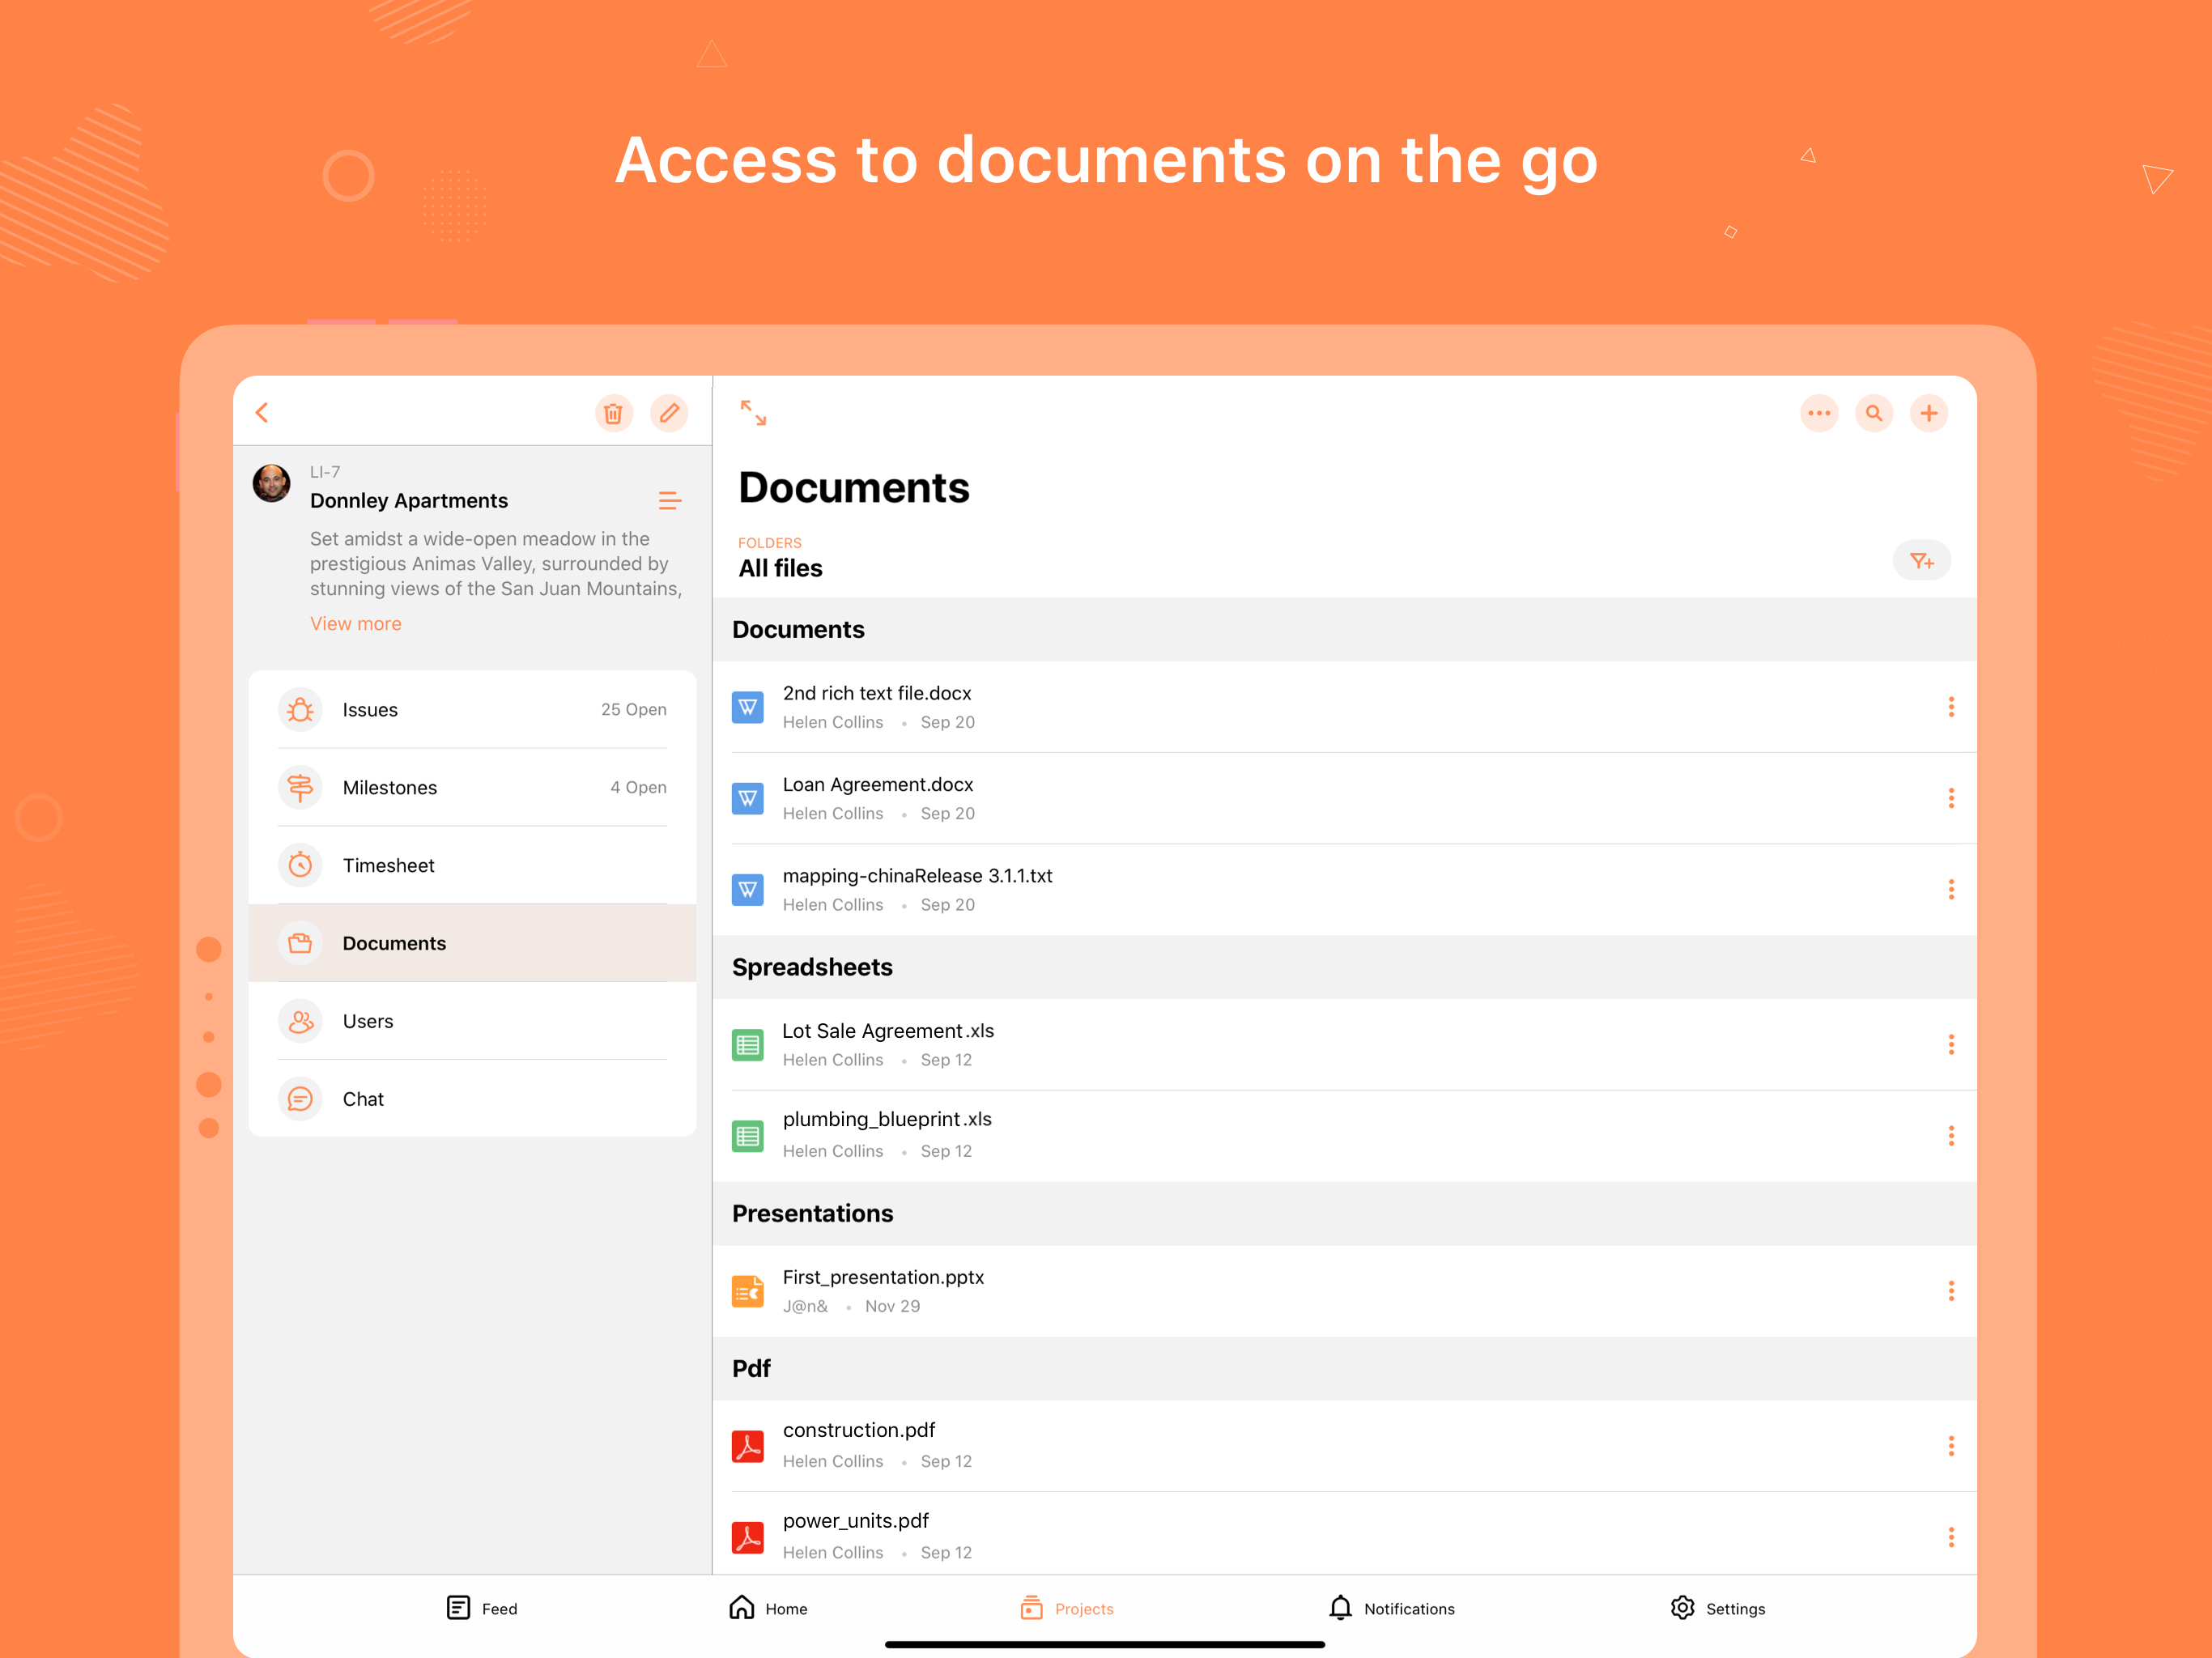Switch to the Settings tab
This screenshot has width=2212, height=1658.
[x=1718, y=1609]
